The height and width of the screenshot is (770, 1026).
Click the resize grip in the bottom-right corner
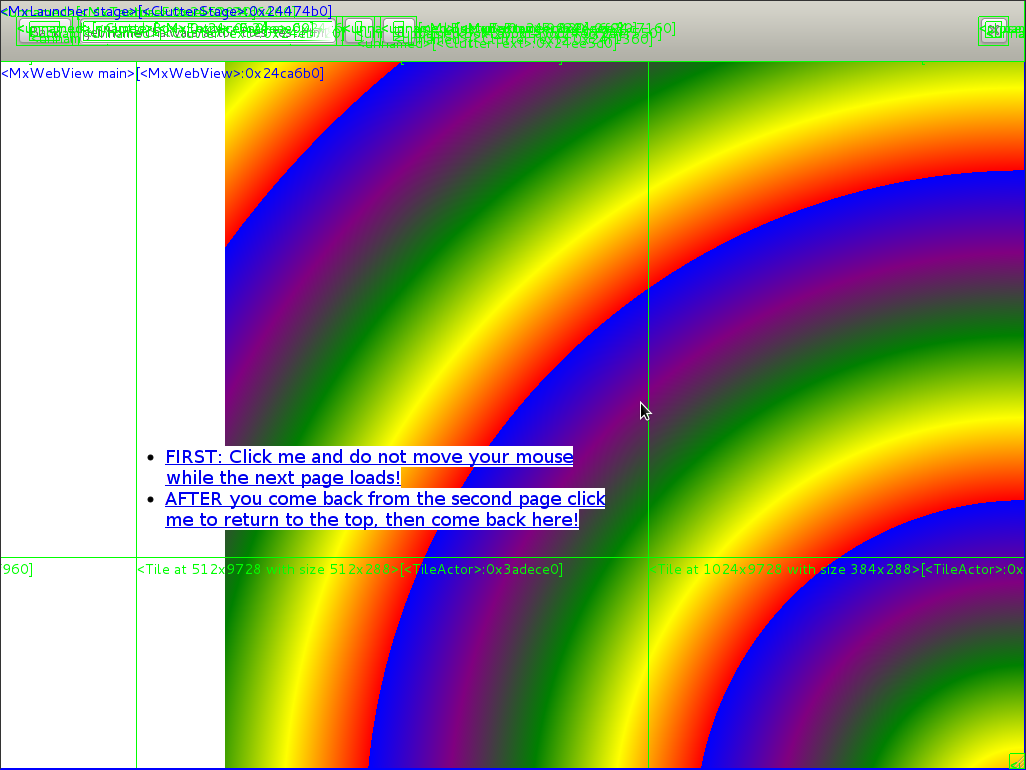pos(1016,761)
